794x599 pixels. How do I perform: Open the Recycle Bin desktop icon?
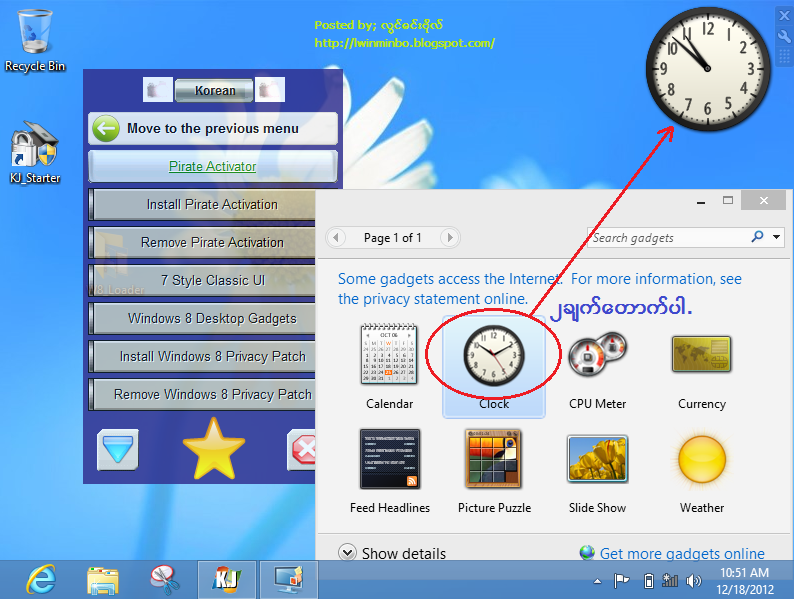pos(35,41)
